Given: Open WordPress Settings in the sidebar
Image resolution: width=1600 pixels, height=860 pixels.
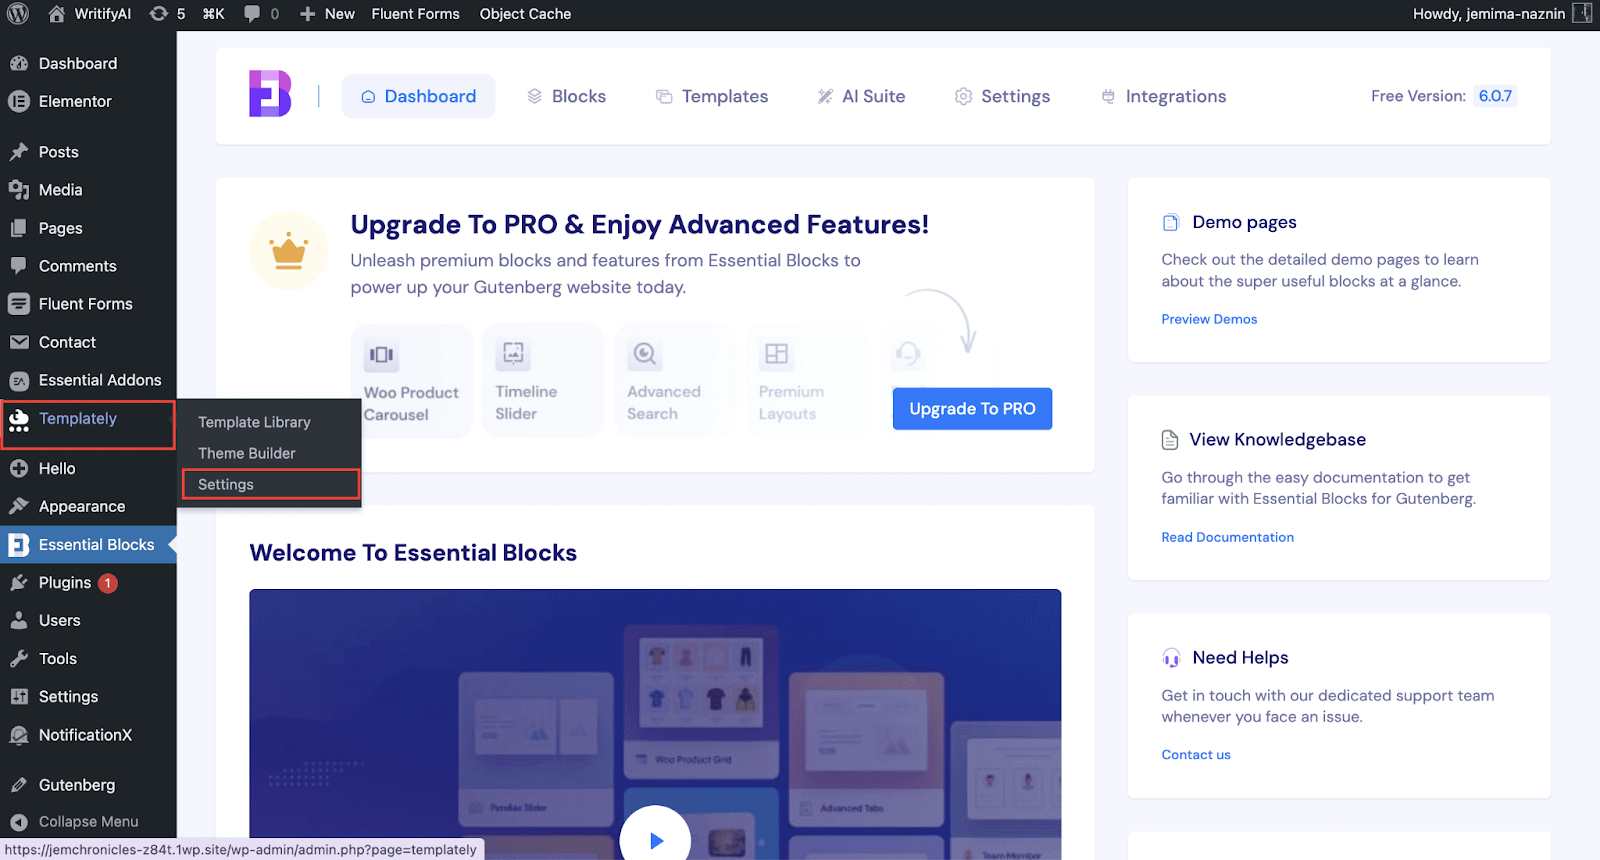Looking at the screenshot, I should (88, 696).
